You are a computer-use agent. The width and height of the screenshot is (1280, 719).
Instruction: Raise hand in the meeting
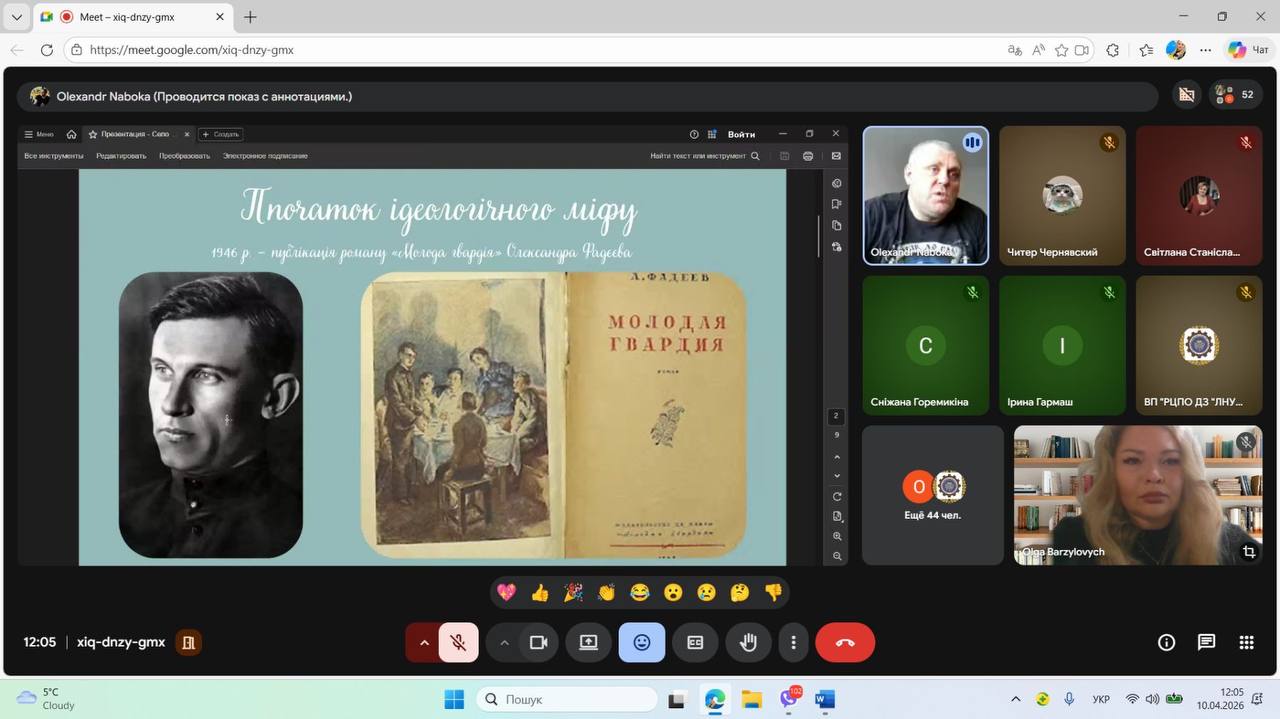tap(748, 643)
